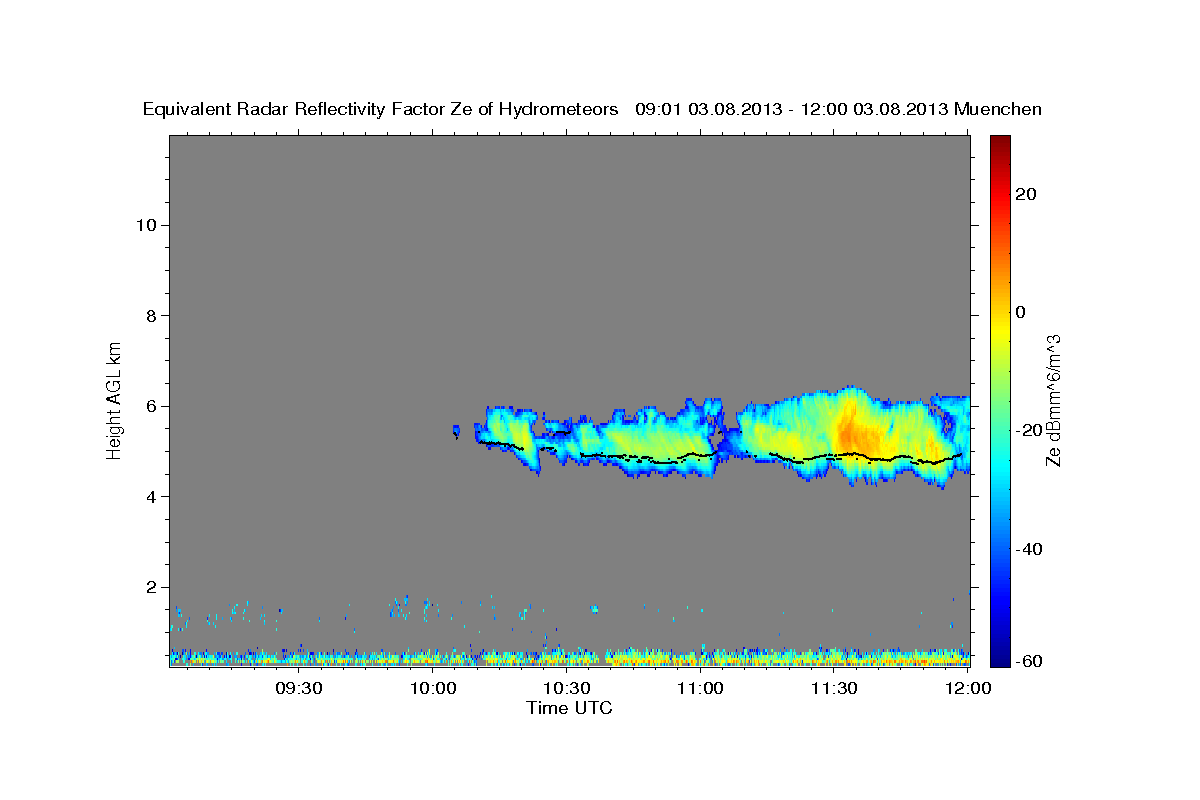Click the height axis label 10
The height and width of the screenshot is (800, 1200).
pos(147,225)
